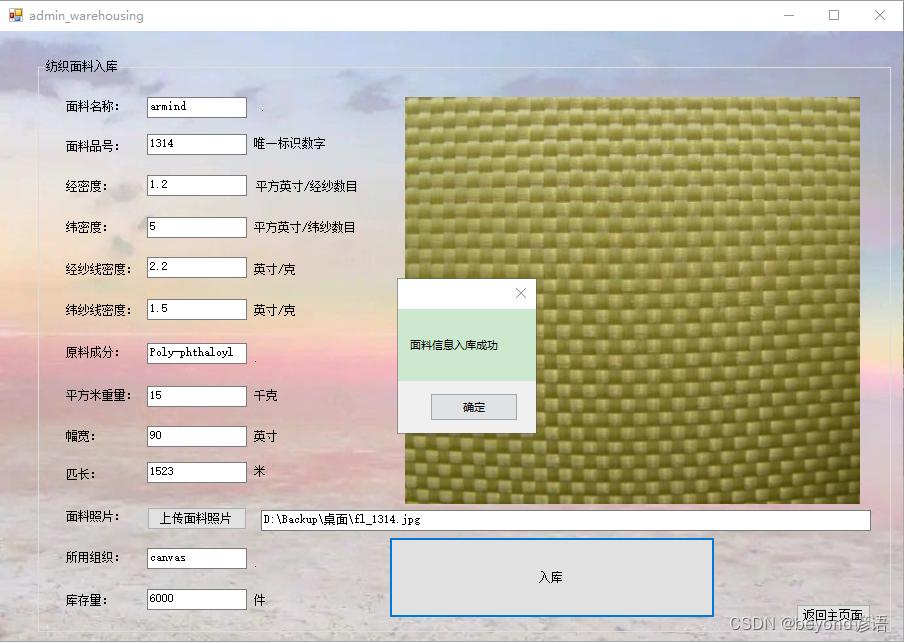Viewport: 904px width, 643px height.
Task: Click the 所用组织 field containing canvas
Action: (x=196, y=558)
